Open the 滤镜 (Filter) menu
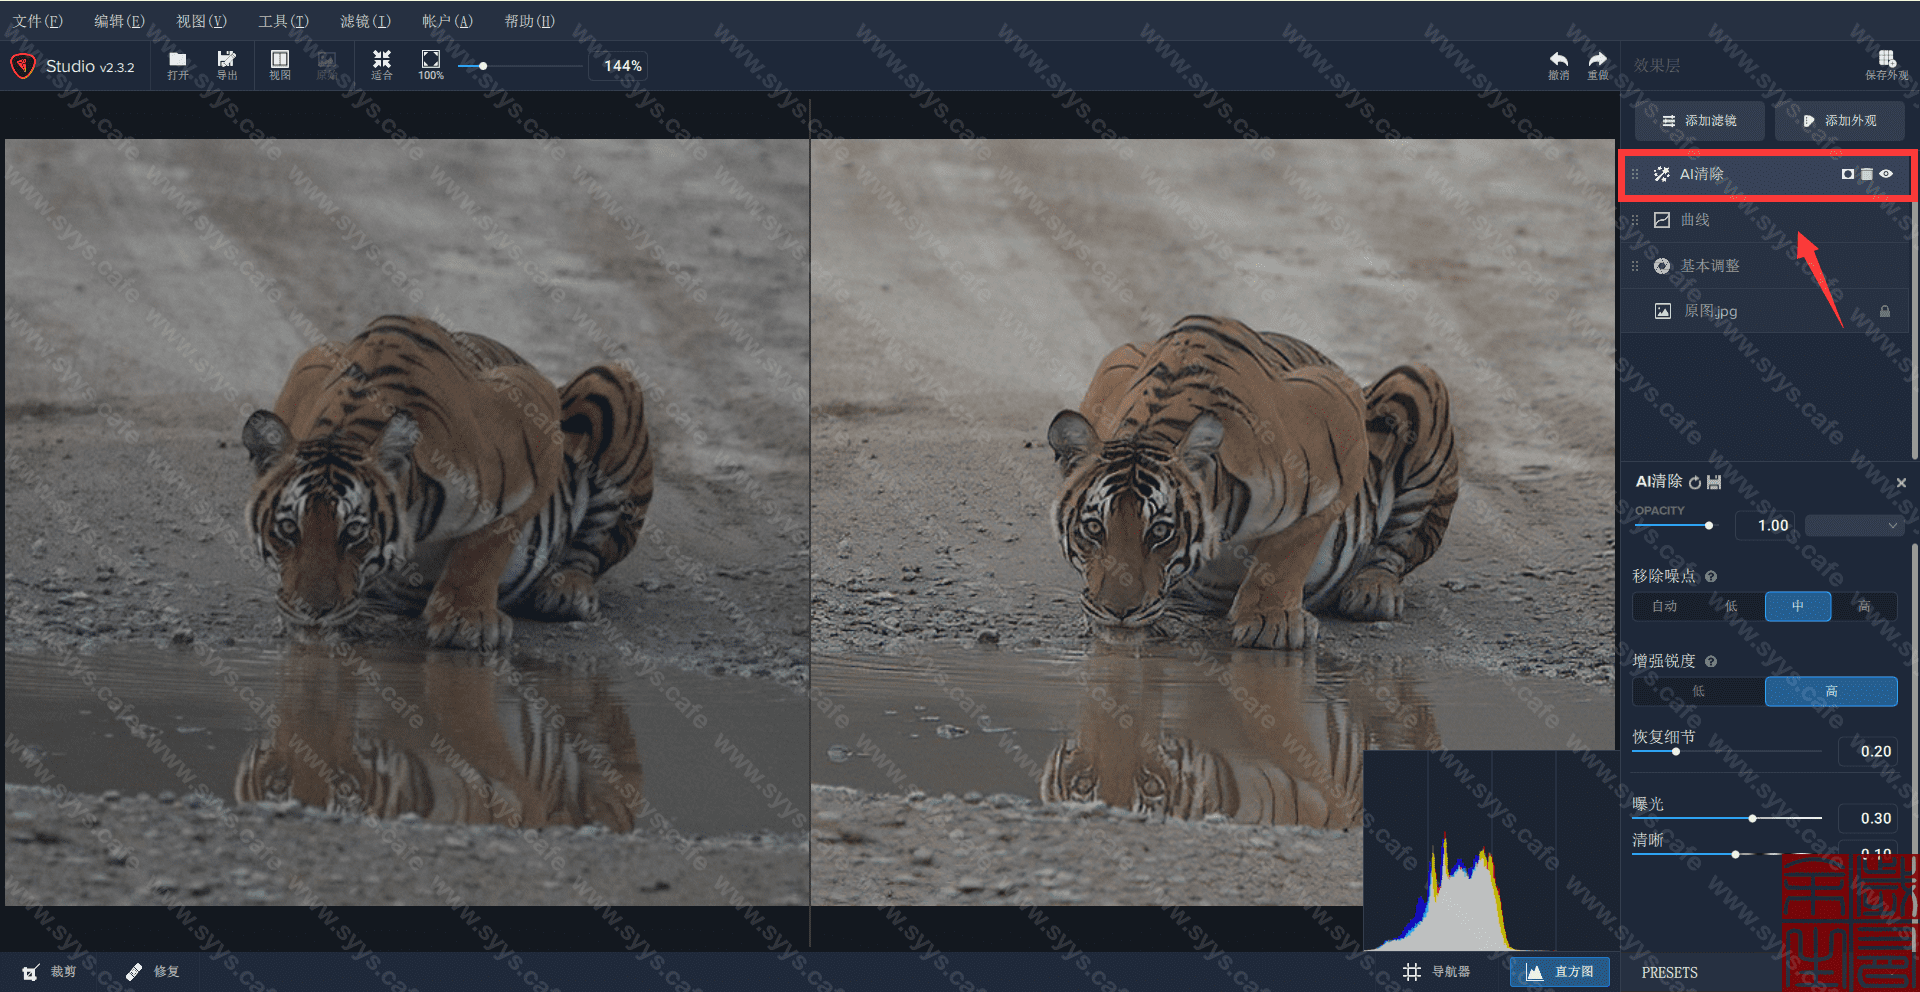The width and height of the screenshot is (1920, 992). pos(365,21)
